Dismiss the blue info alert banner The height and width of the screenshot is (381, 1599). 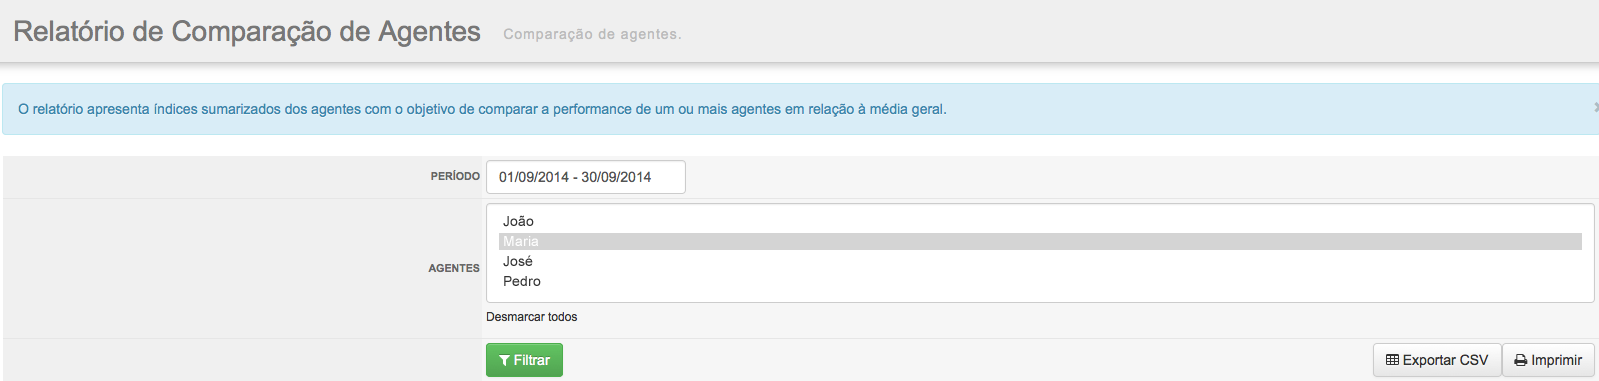pyautogui.click(x=1595, y=107)
